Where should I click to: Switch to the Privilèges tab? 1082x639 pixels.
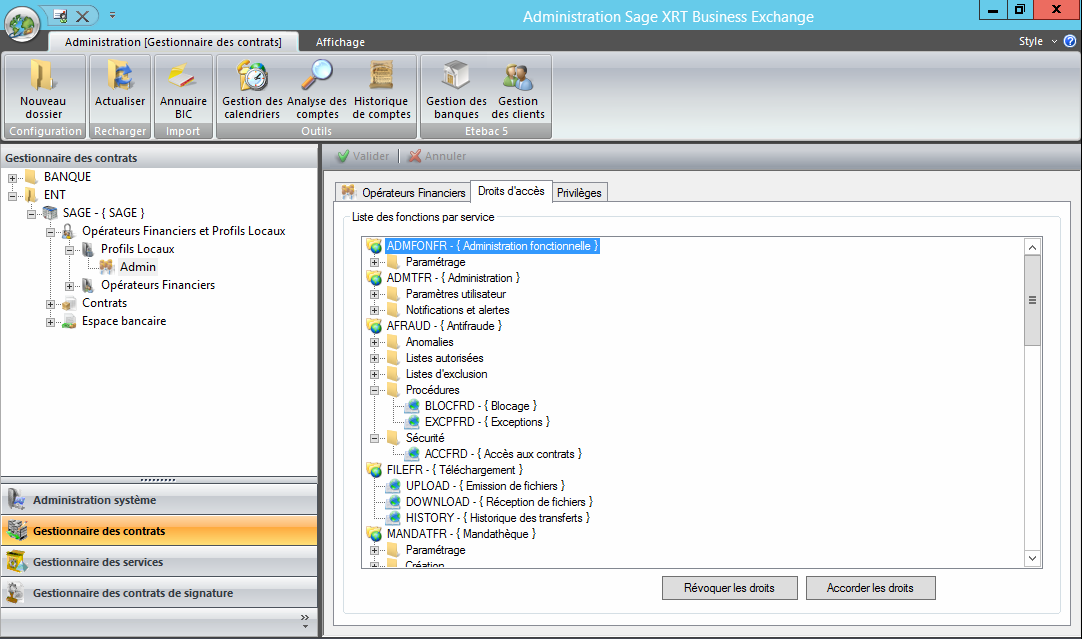tap(580, 192)
